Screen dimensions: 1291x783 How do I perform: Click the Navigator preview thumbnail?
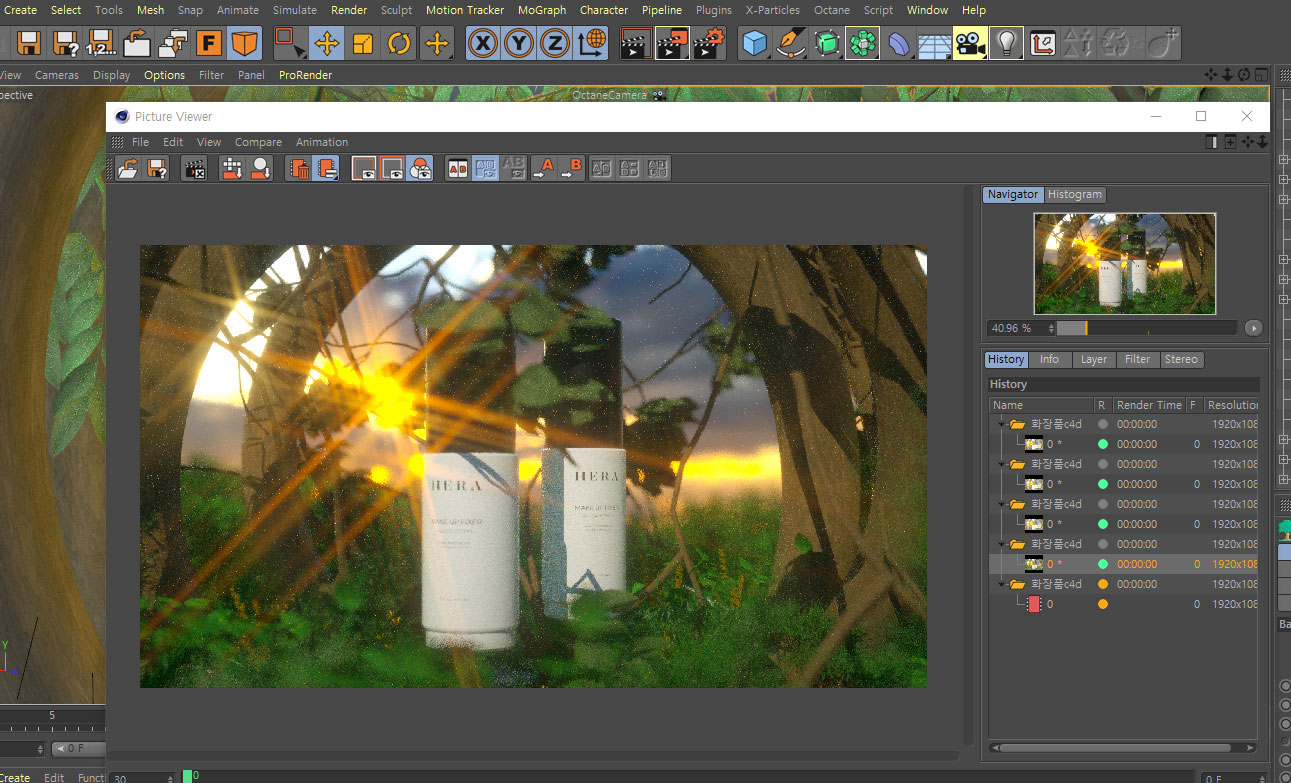(1125, 263)
